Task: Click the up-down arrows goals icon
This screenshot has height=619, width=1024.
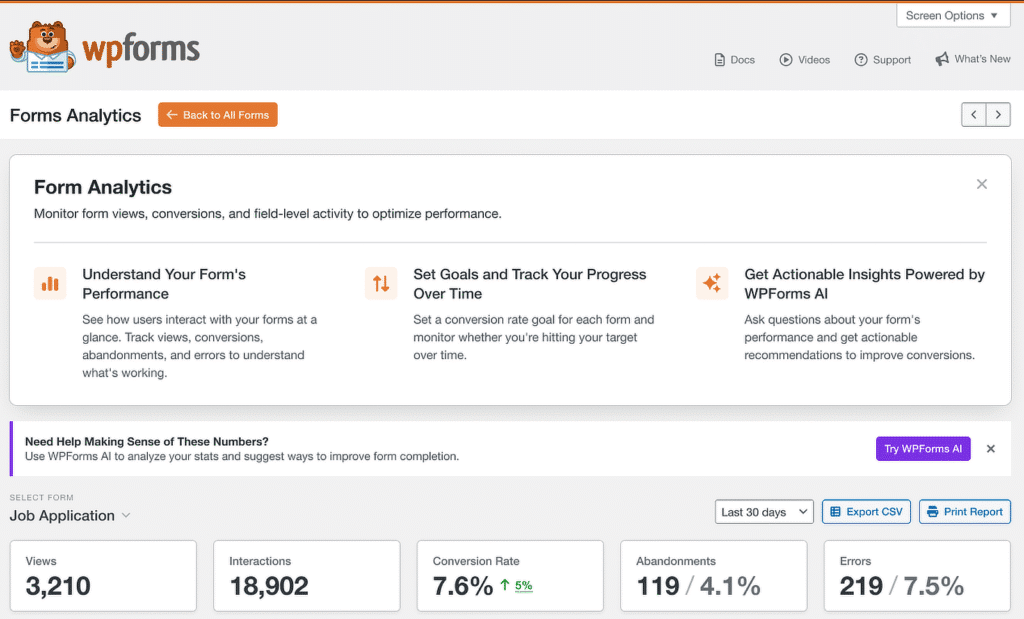Action: point(381,283)
